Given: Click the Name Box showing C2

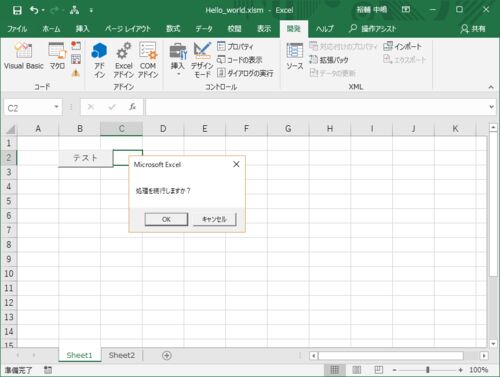Looking at the screenshot, I should [29, 108].
